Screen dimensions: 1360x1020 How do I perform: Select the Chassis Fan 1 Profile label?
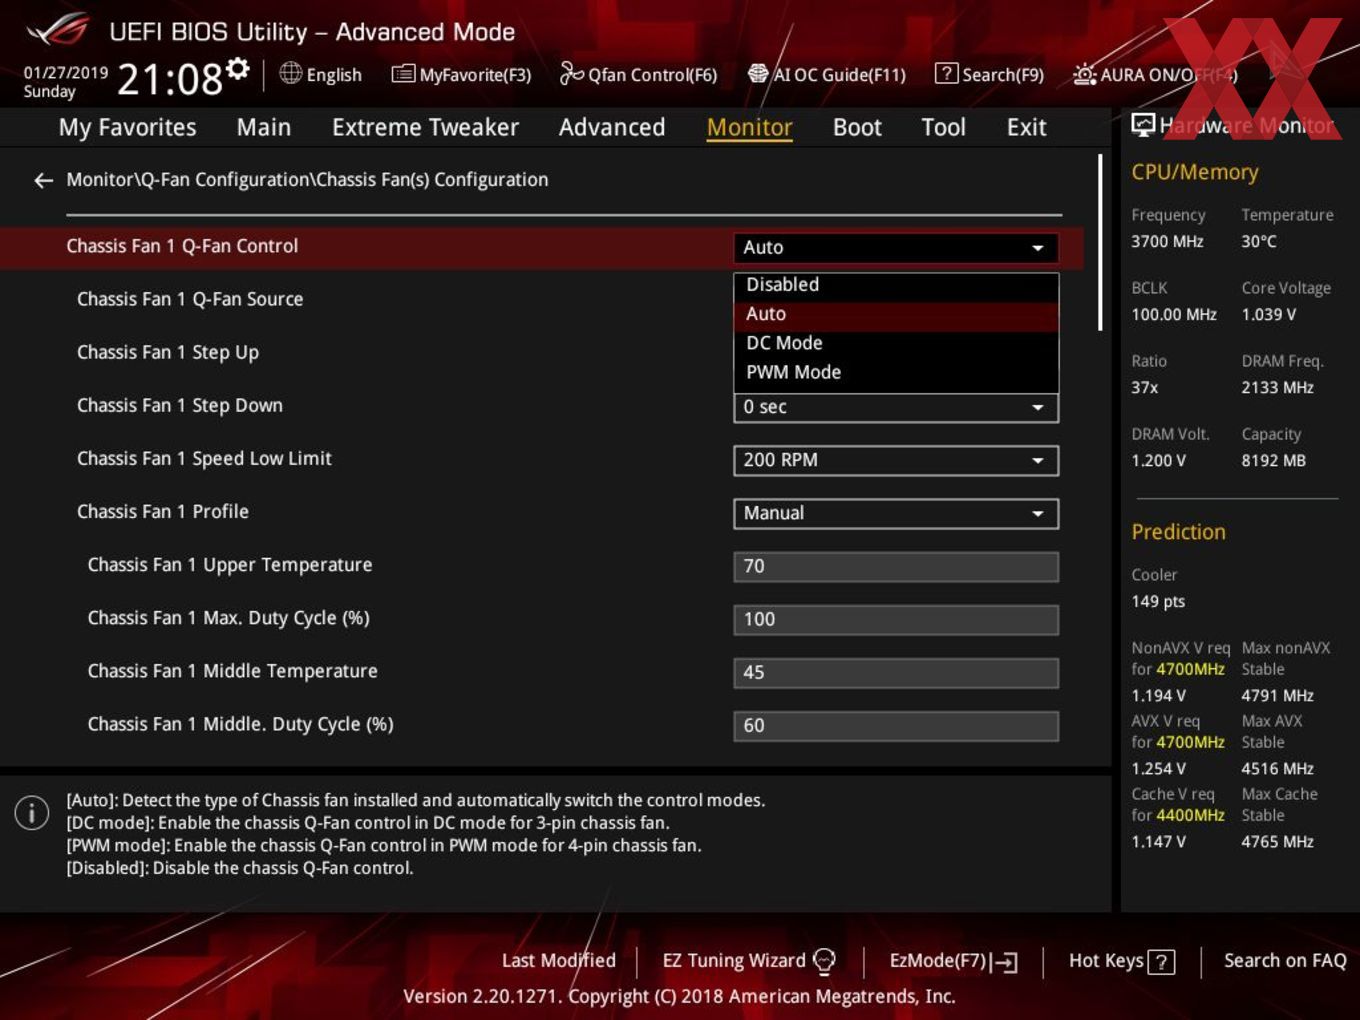163,512
